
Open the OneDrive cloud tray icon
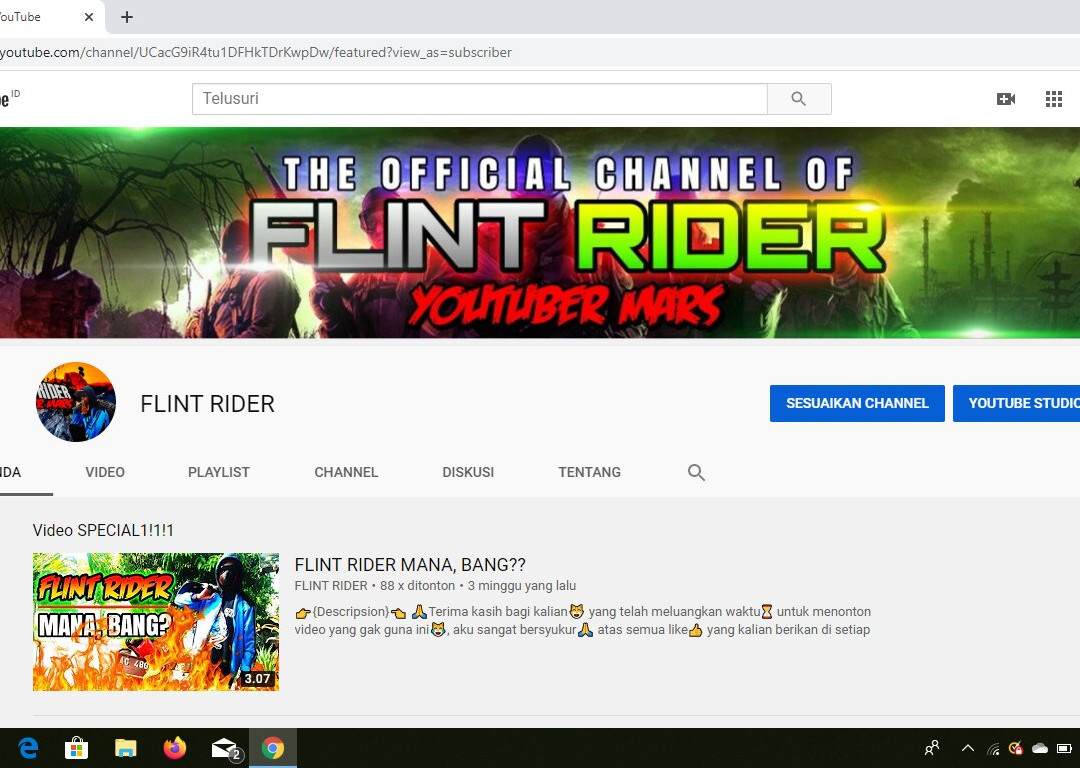pyautogui.click(x=1040, y=748)
